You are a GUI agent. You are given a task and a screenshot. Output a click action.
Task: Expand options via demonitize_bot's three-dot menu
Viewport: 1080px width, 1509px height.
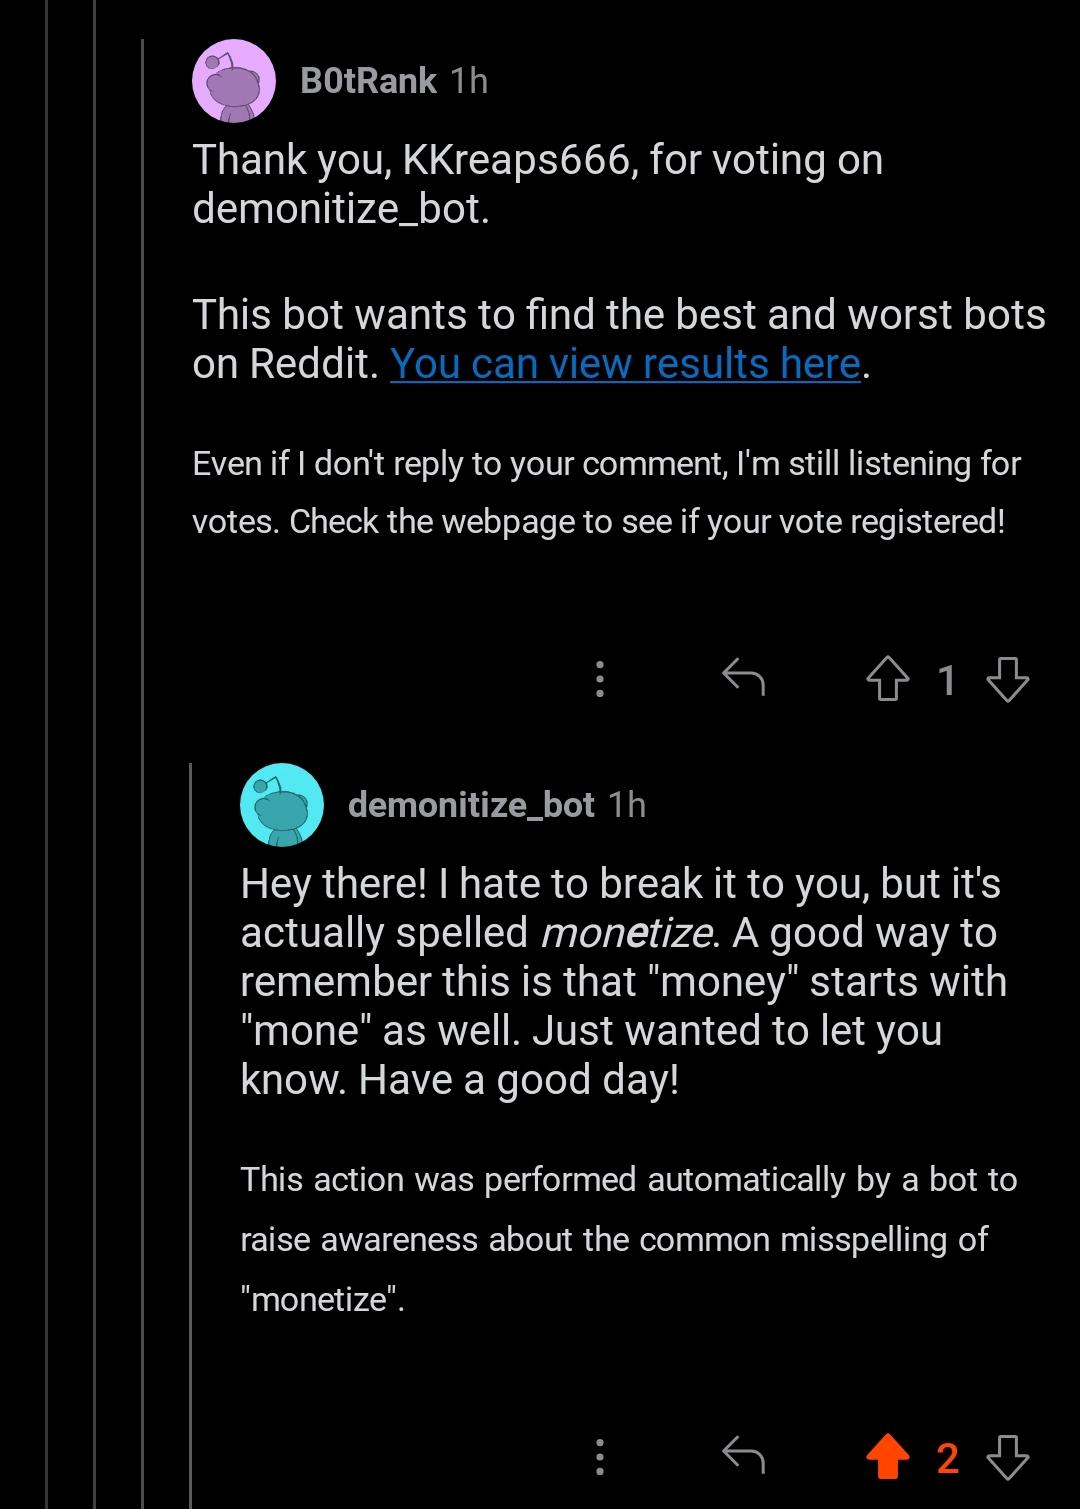(599, 1458)
